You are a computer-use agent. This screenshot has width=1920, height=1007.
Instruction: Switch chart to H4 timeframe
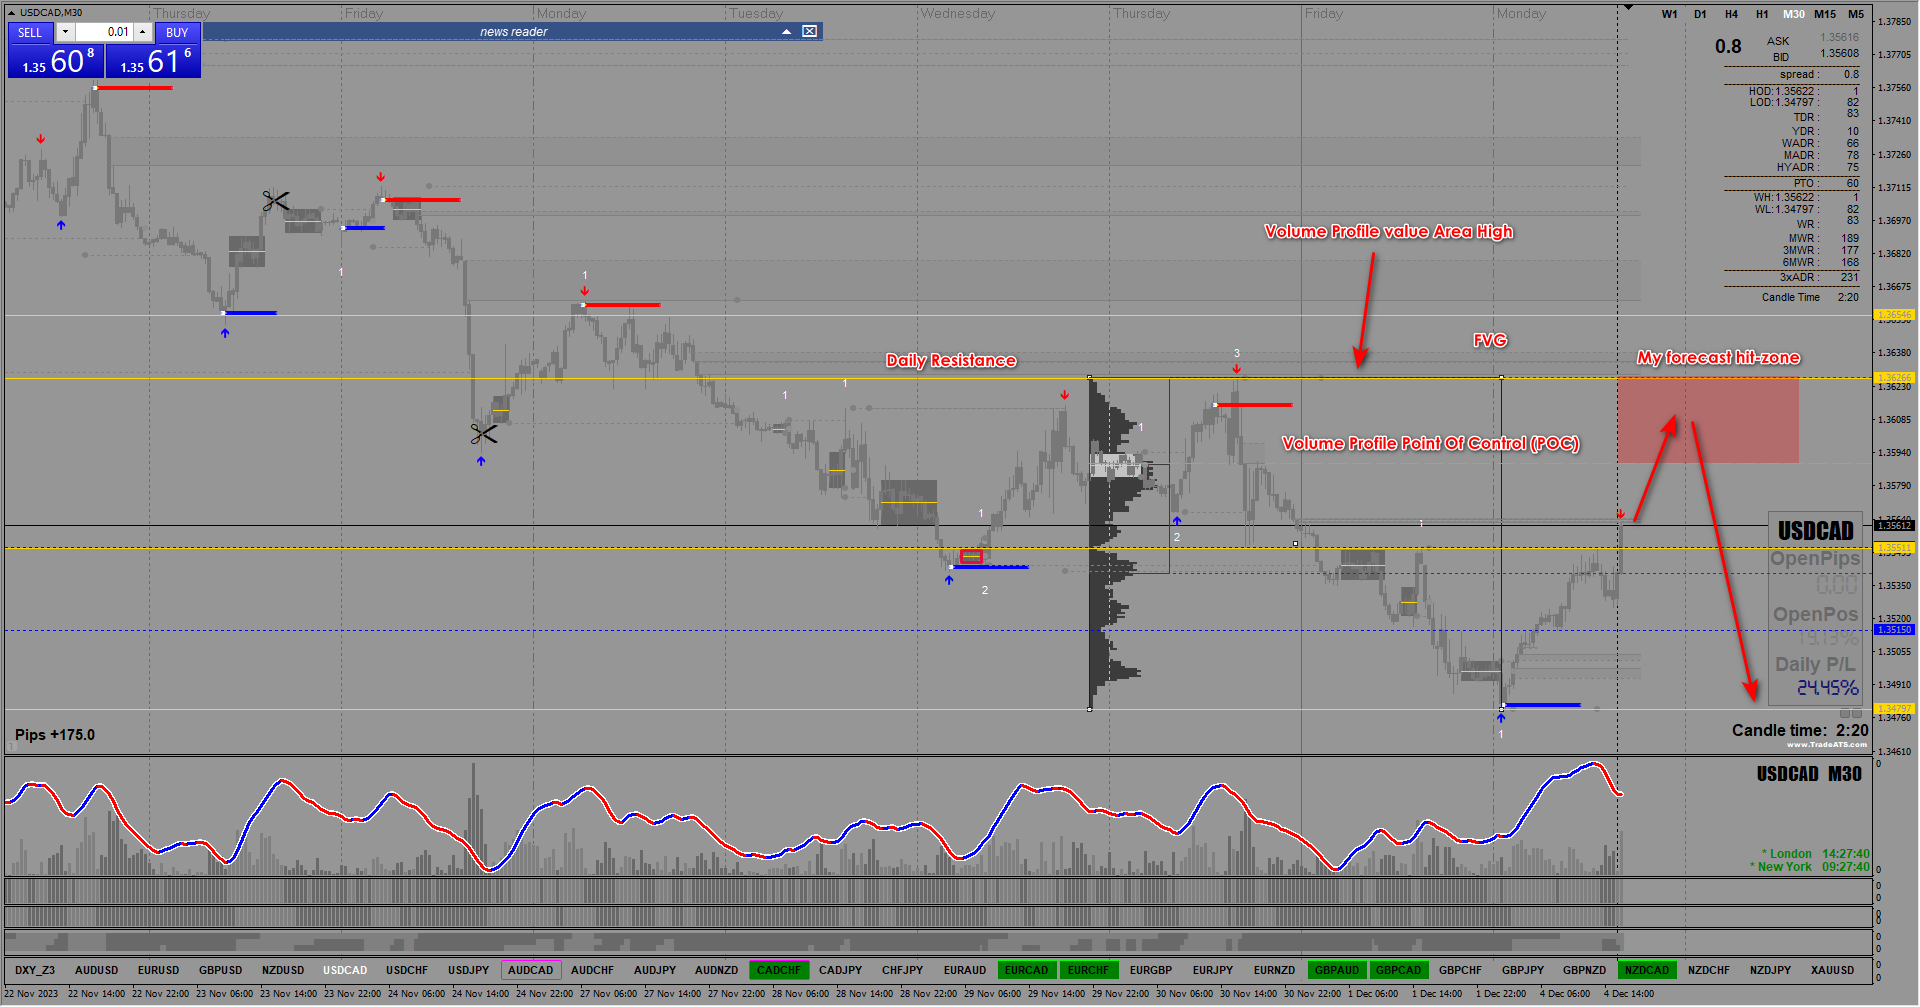1731,14
